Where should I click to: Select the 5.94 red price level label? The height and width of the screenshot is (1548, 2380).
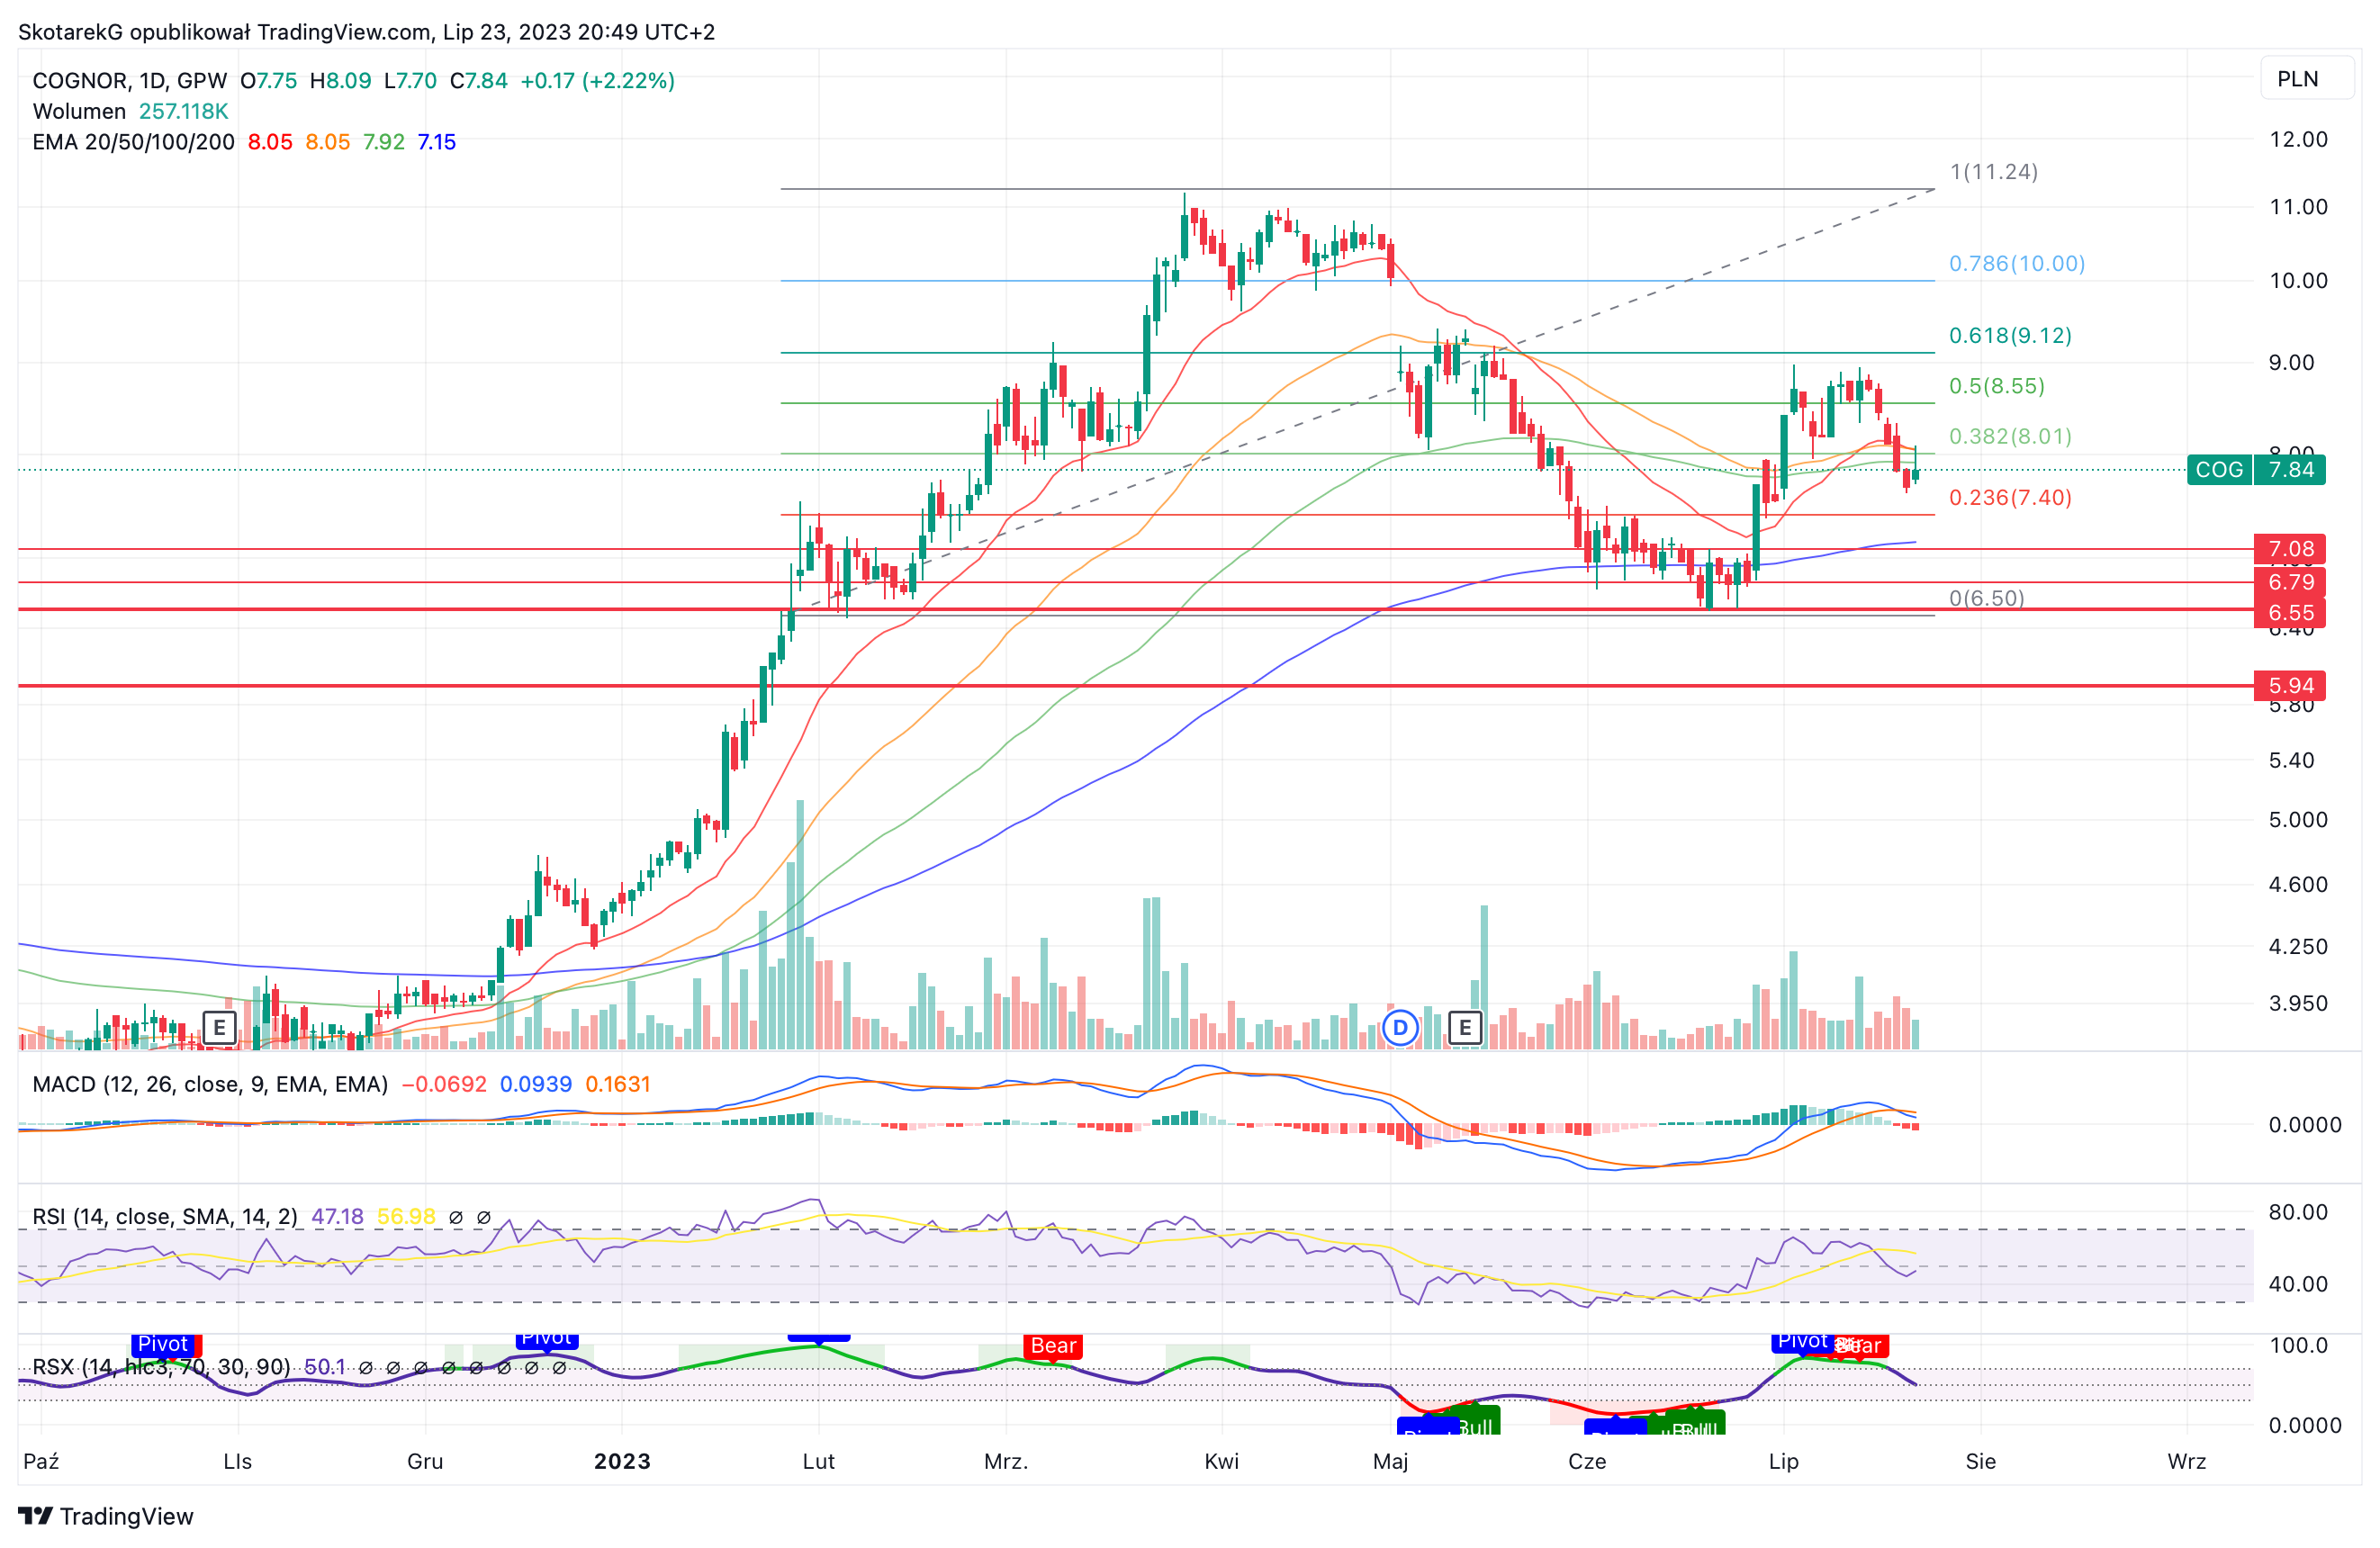coord(2289,686)
